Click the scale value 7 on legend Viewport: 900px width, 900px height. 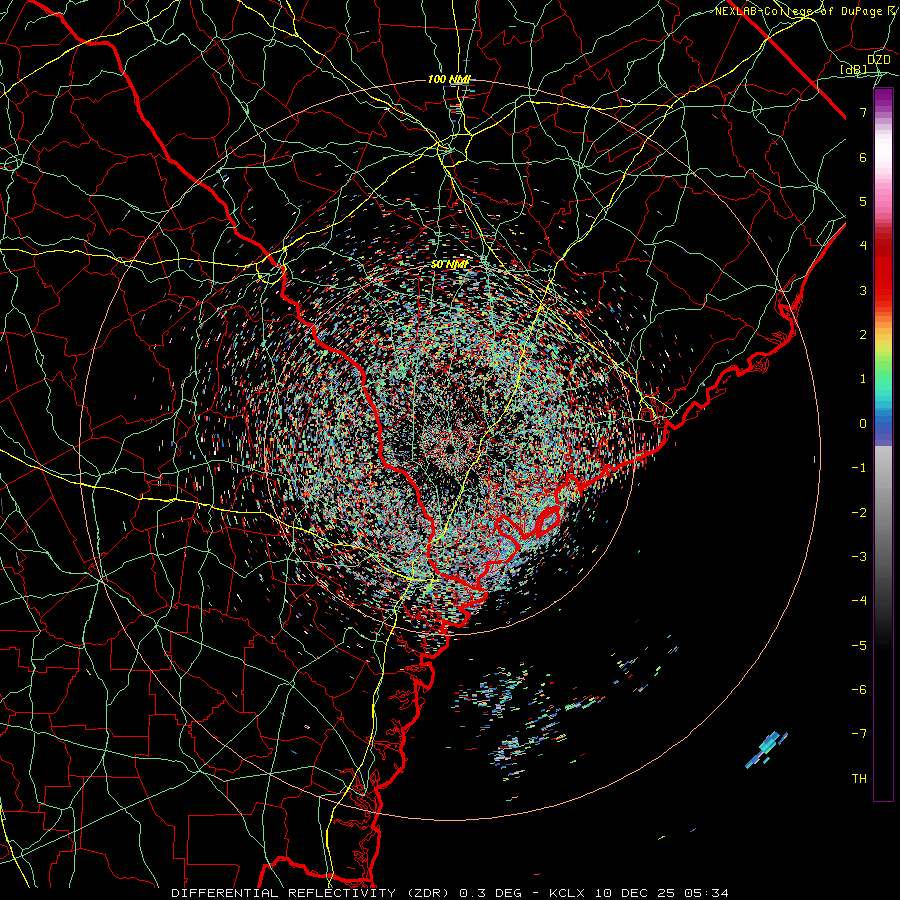(x=863, y=112)
